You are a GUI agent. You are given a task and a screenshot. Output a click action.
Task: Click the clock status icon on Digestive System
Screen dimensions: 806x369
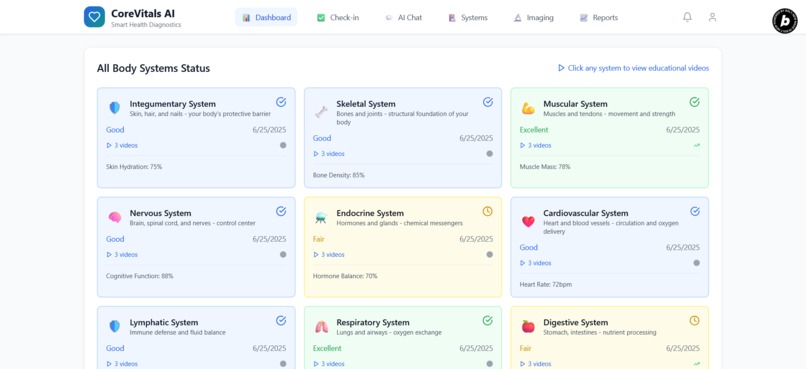coord(694,321)
